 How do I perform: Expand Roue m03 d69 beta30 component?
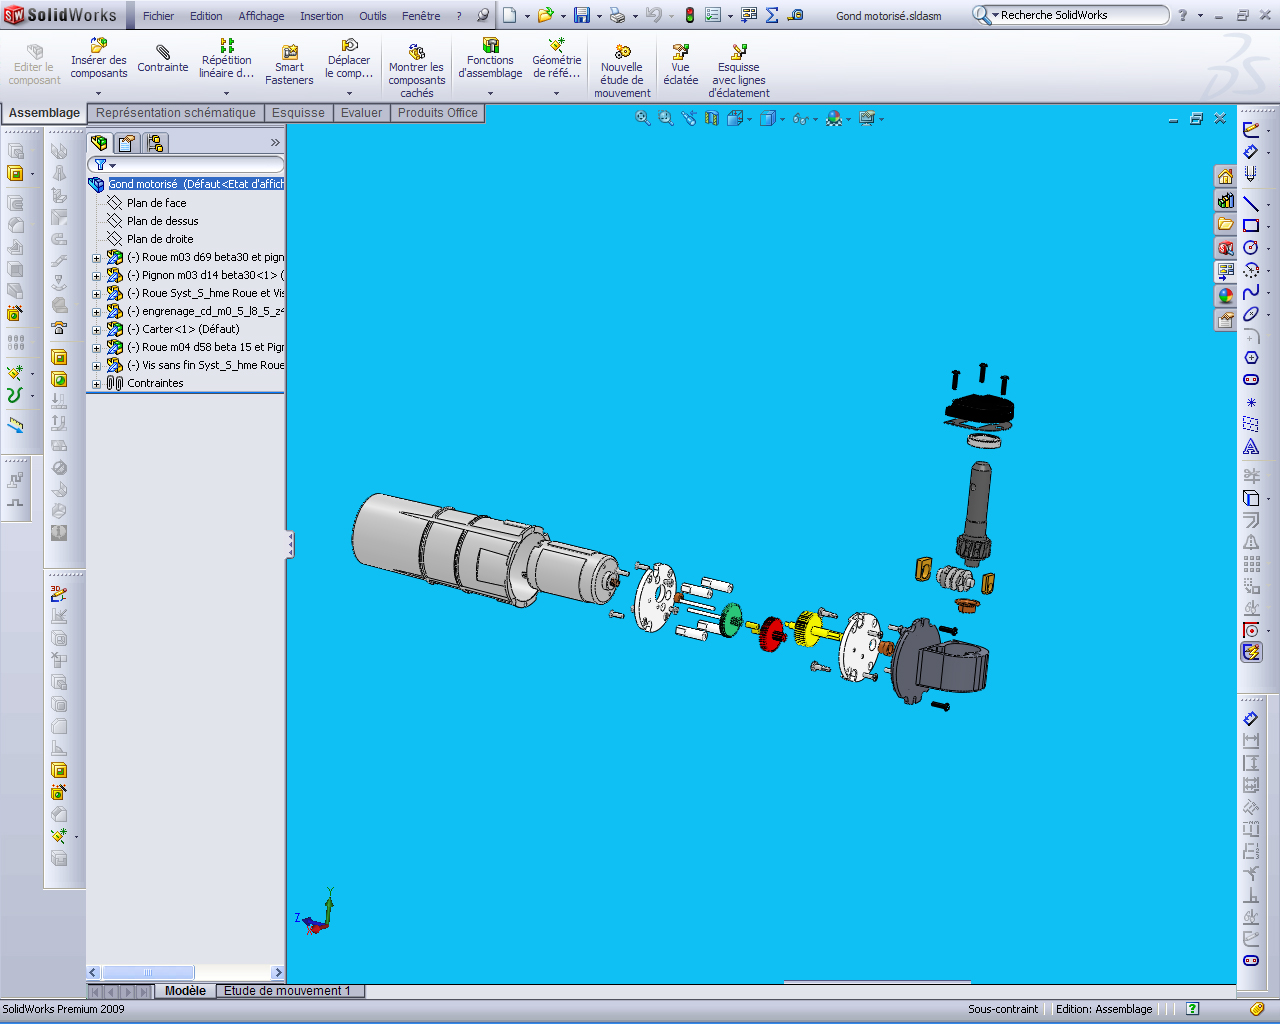click(96, 258)
